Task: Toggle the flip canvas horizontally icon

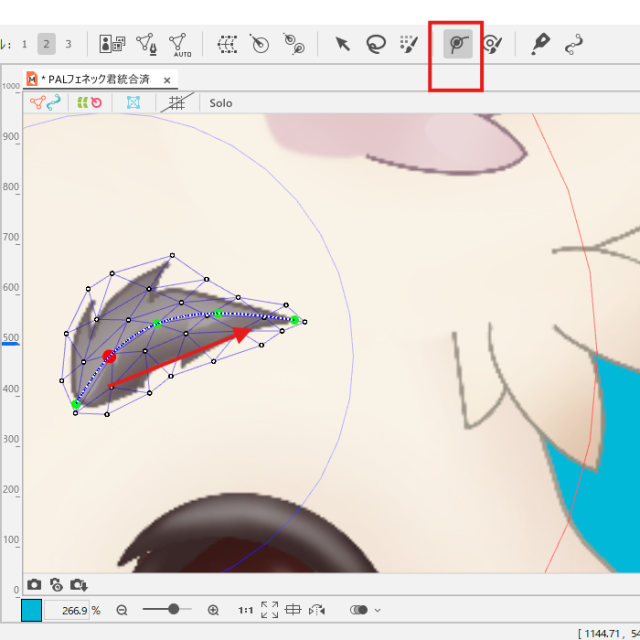Action: click(x=318, y=610)
